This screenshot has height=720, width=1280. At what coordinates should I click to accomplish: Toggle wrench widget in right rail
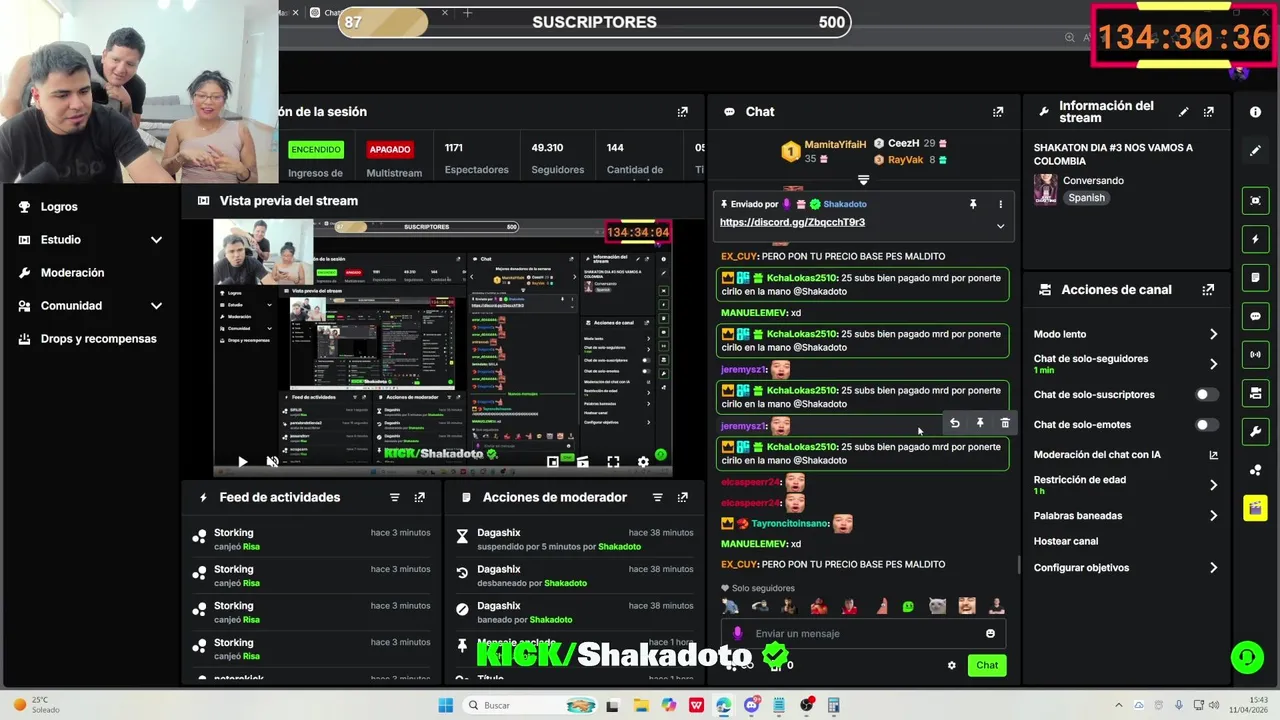1255,431
